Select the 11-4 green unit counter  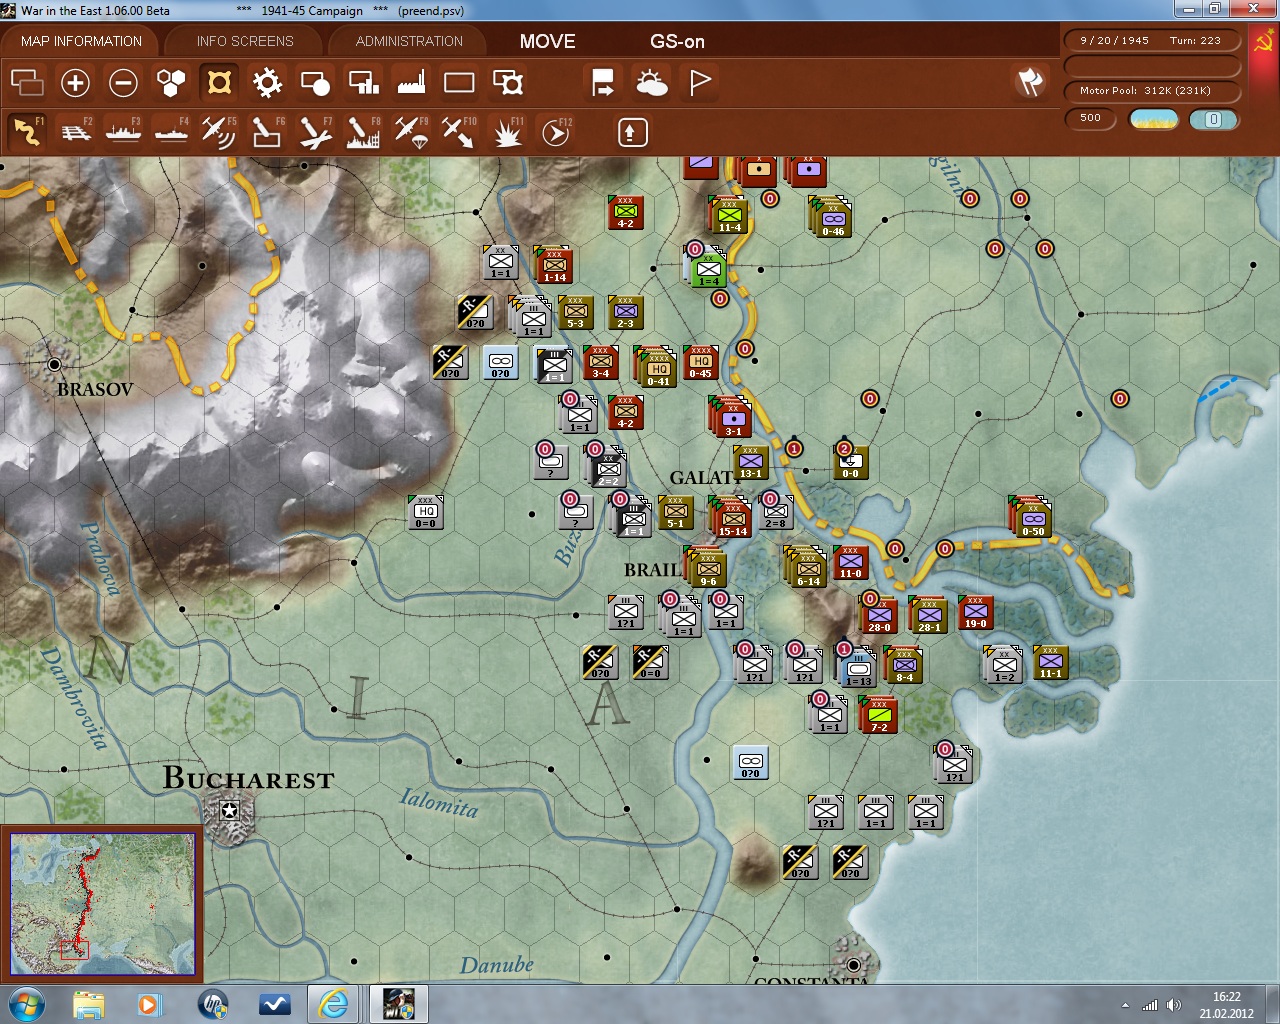(x=730, y=216)
